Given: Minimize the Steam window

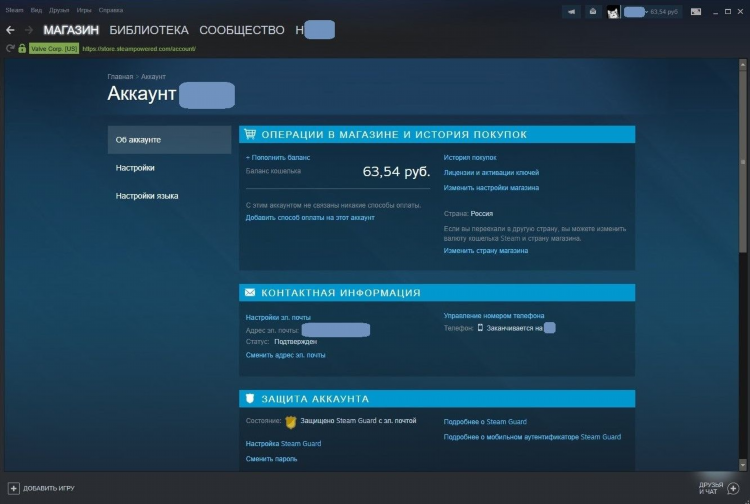Looking at the screenshot, I should tap(716, 12).
